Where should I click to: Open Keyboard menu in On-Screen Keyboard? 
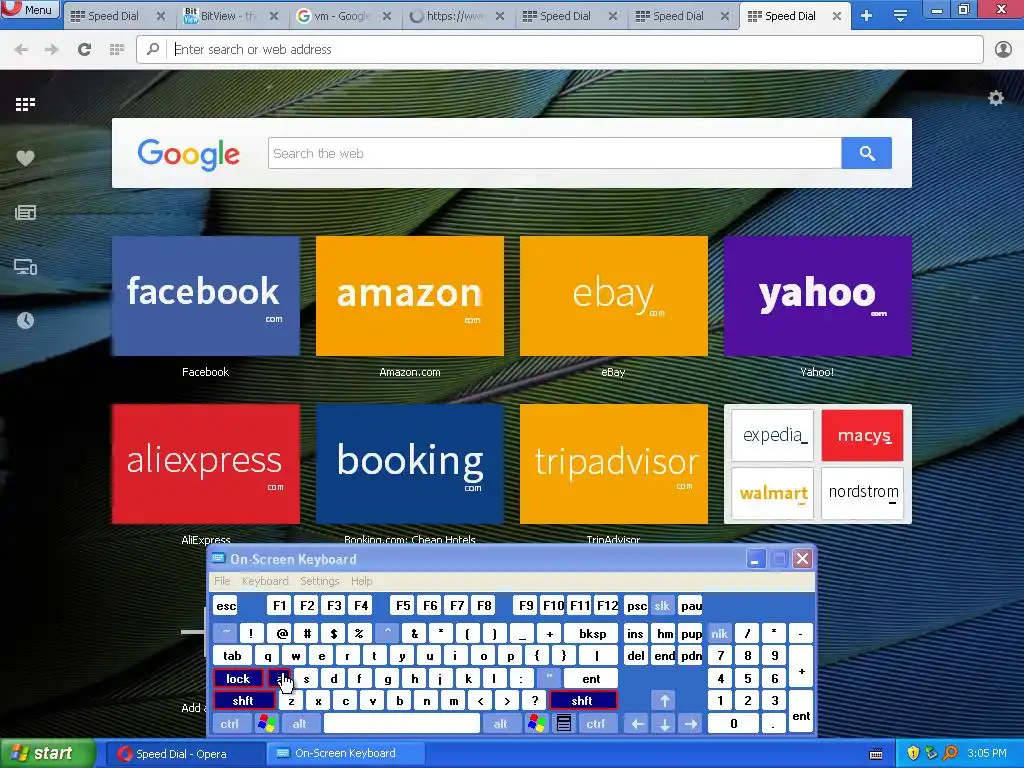tap(265, 581)
